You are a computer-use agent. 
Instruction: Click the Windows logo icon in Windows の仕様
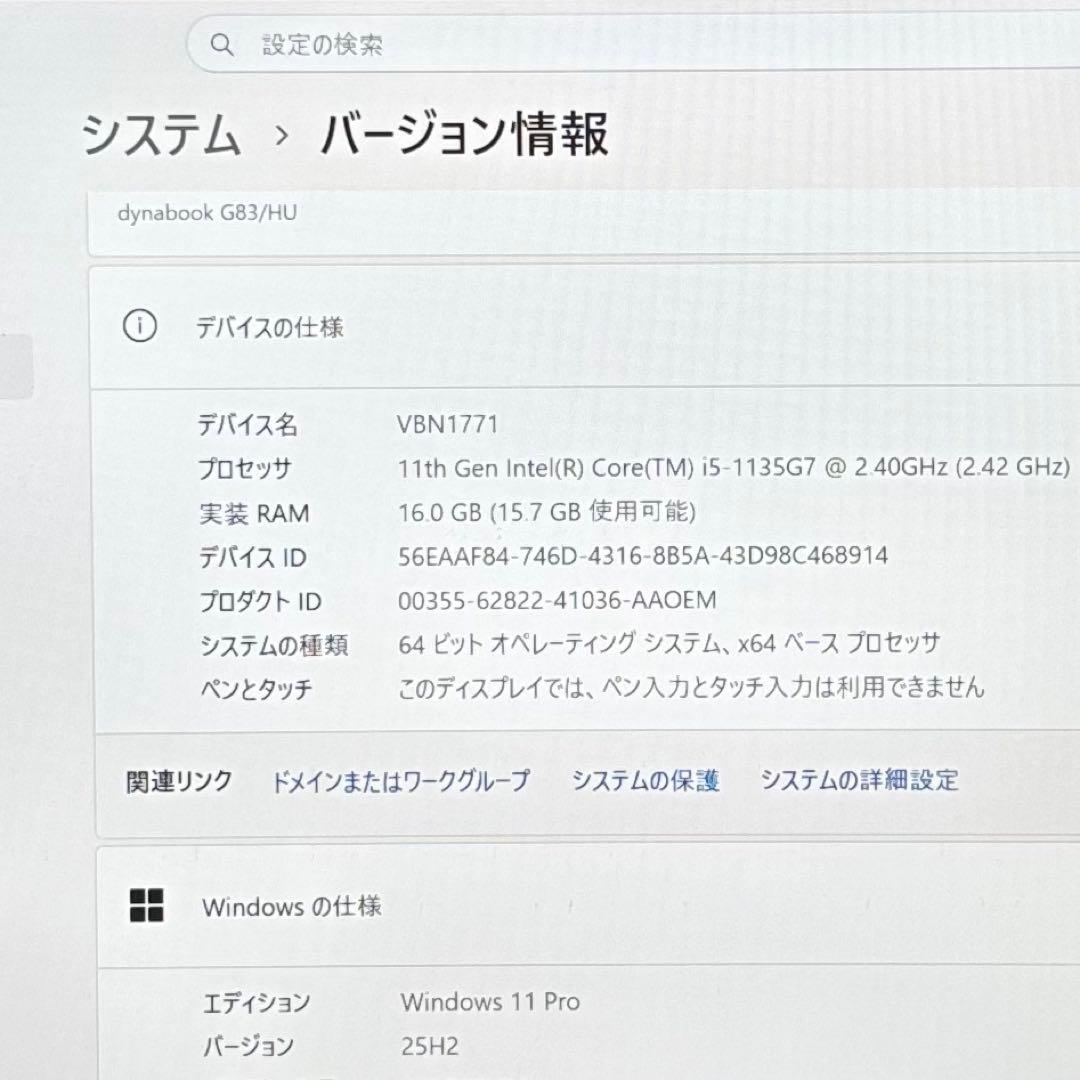point(147,905)
